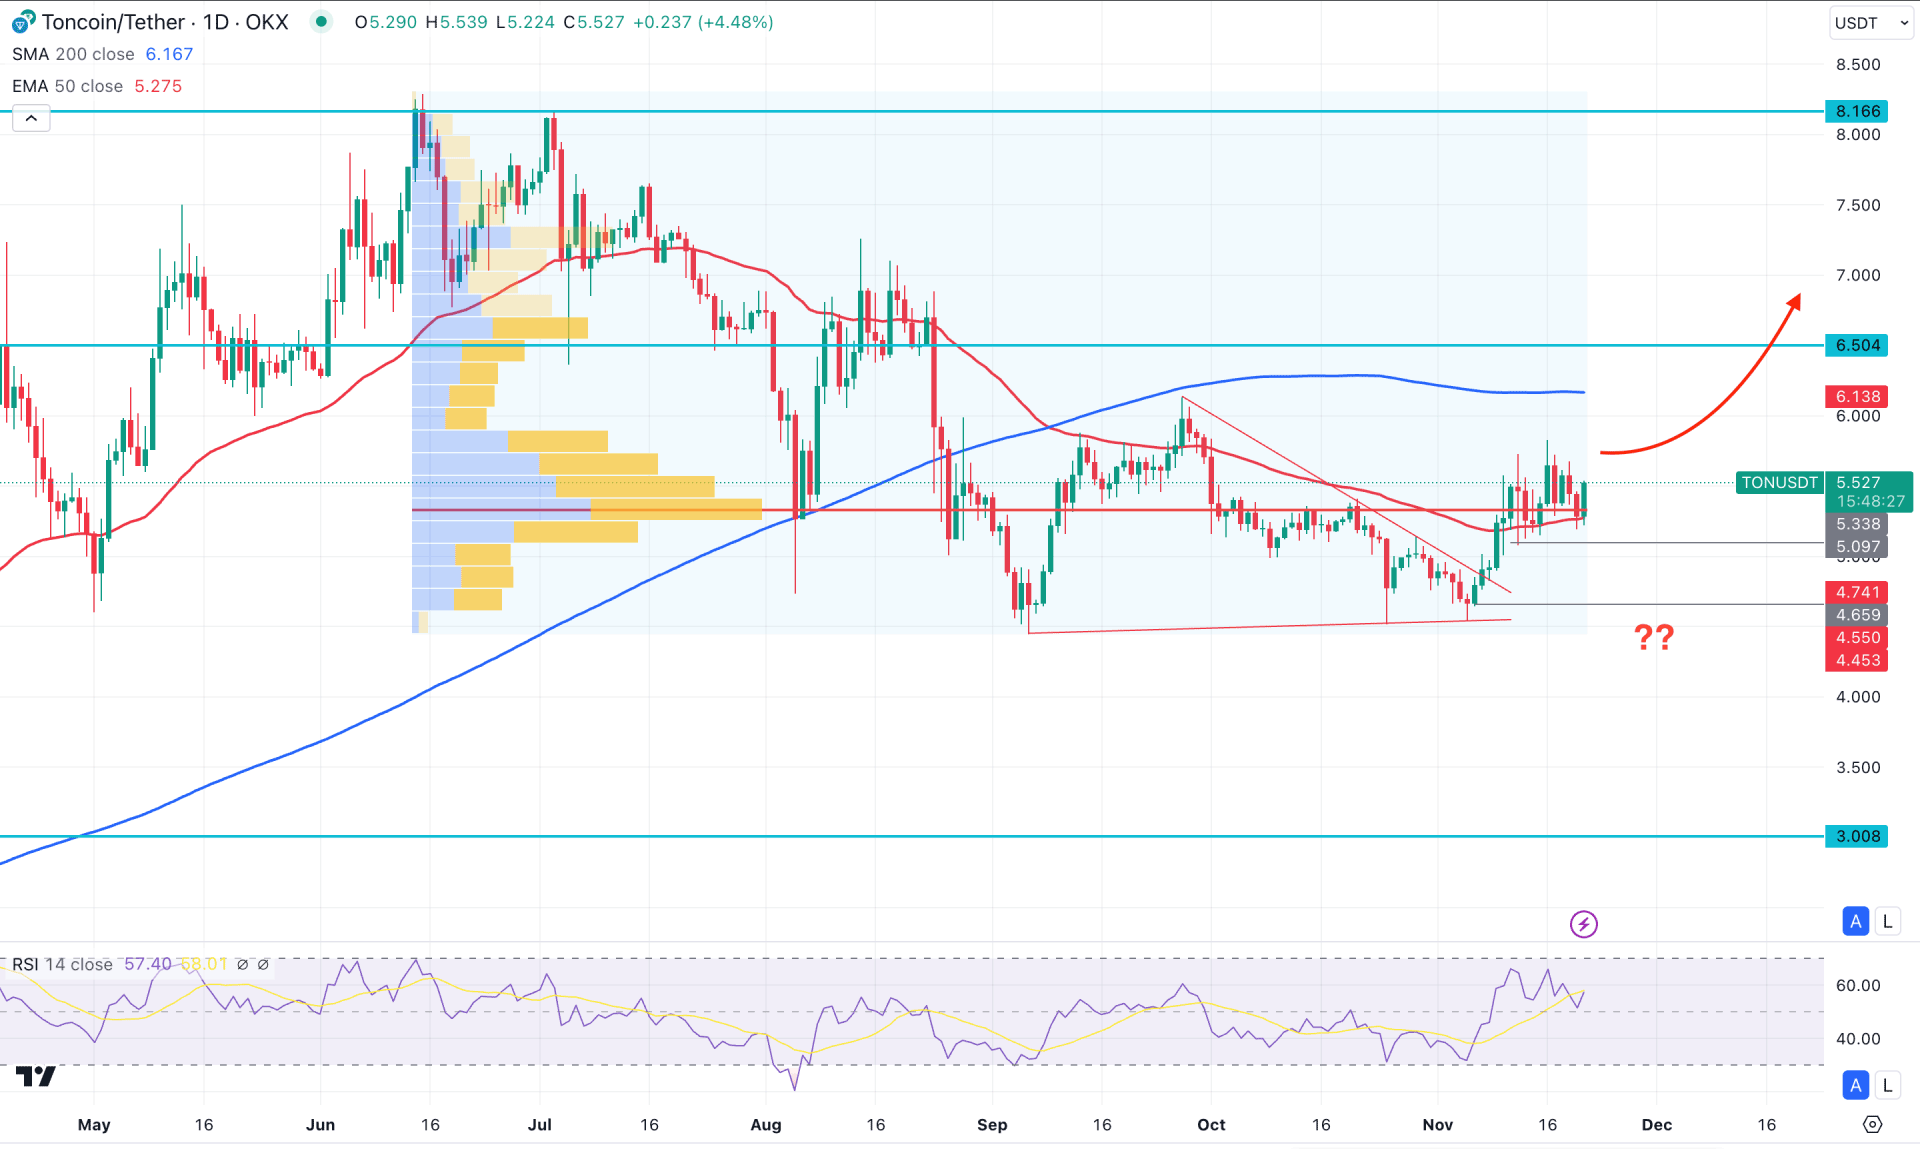
Task: Toggle auto scale A on RSI pane
Action: pyautogui.click(x=1855, y=1085)
